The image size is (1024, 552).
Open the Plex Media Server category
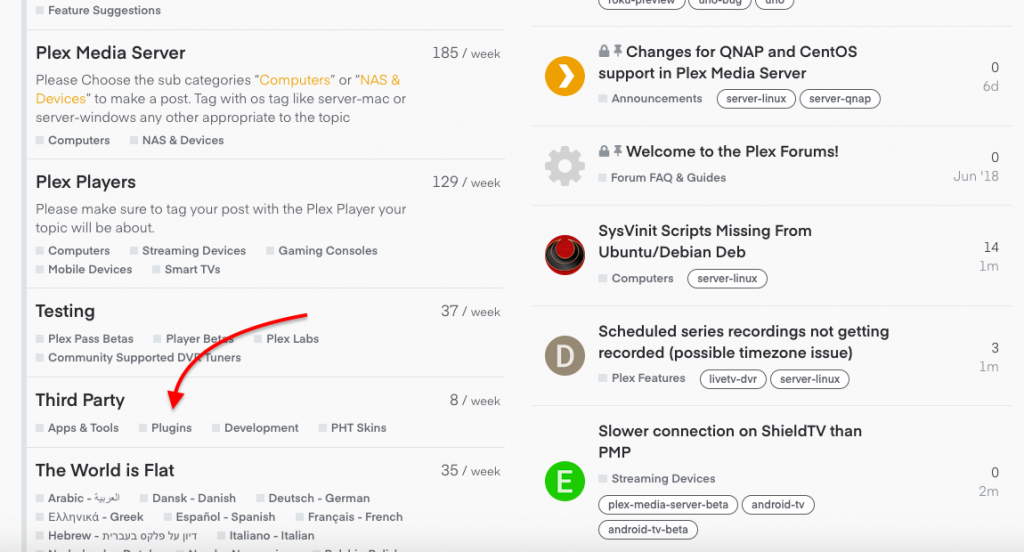110,53
